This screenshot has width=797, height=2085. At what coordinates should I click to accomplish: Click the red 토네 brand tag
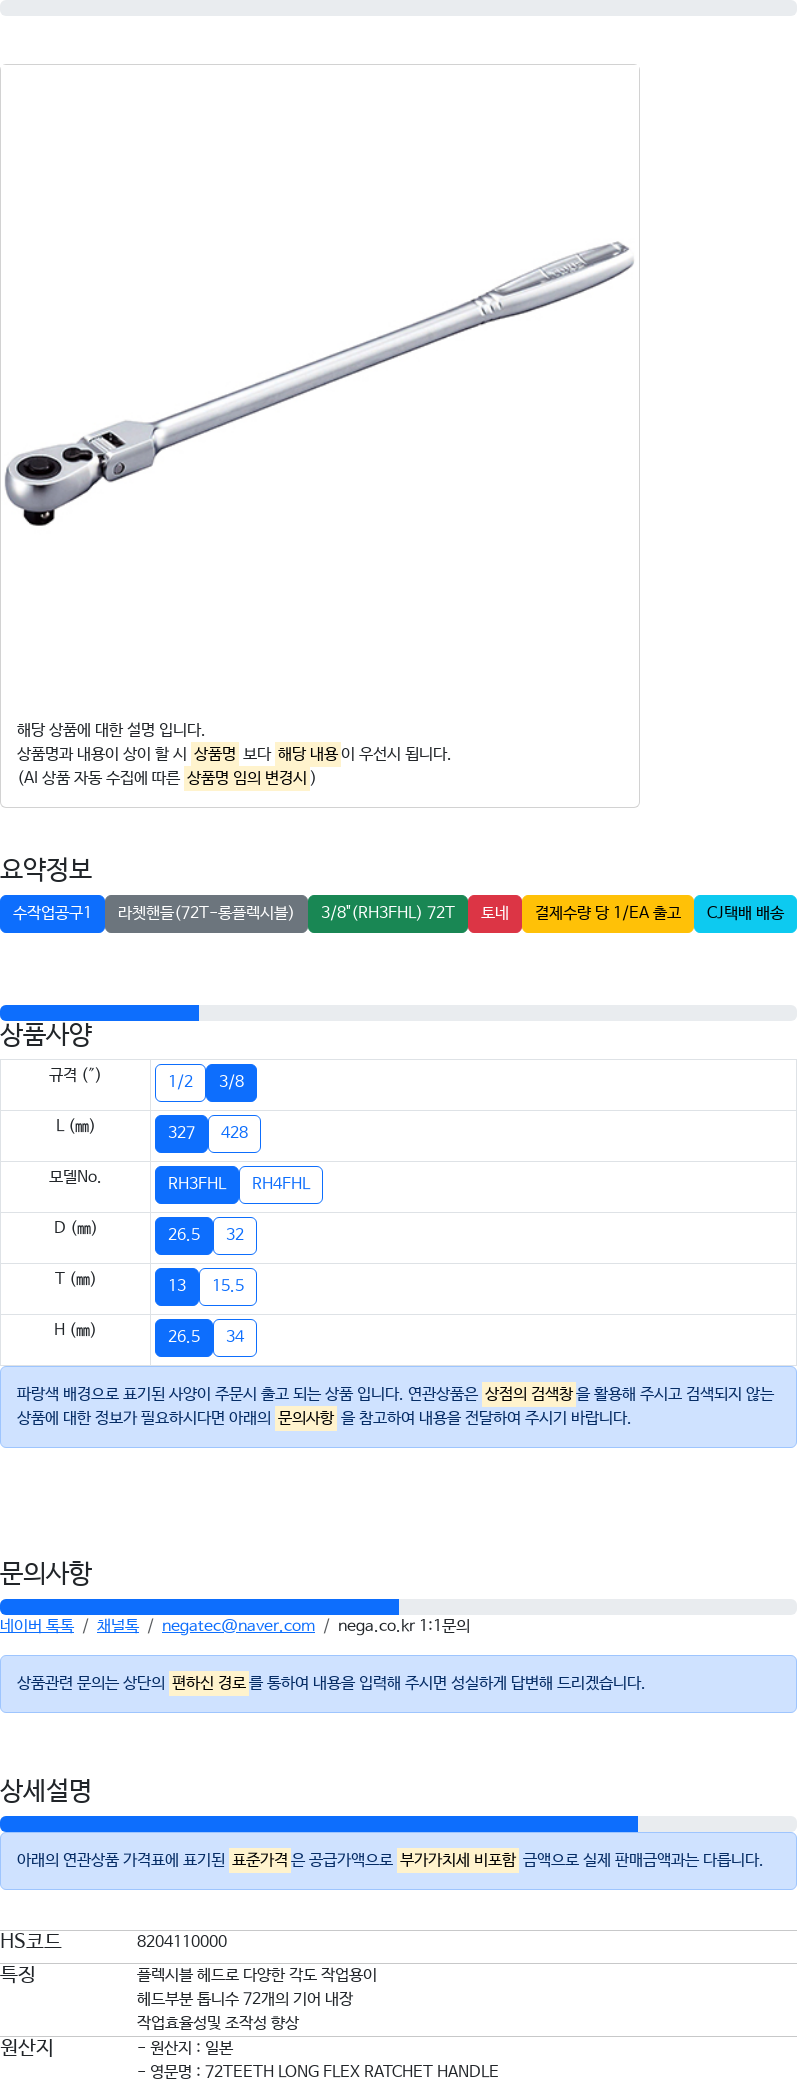pos(495,913)
